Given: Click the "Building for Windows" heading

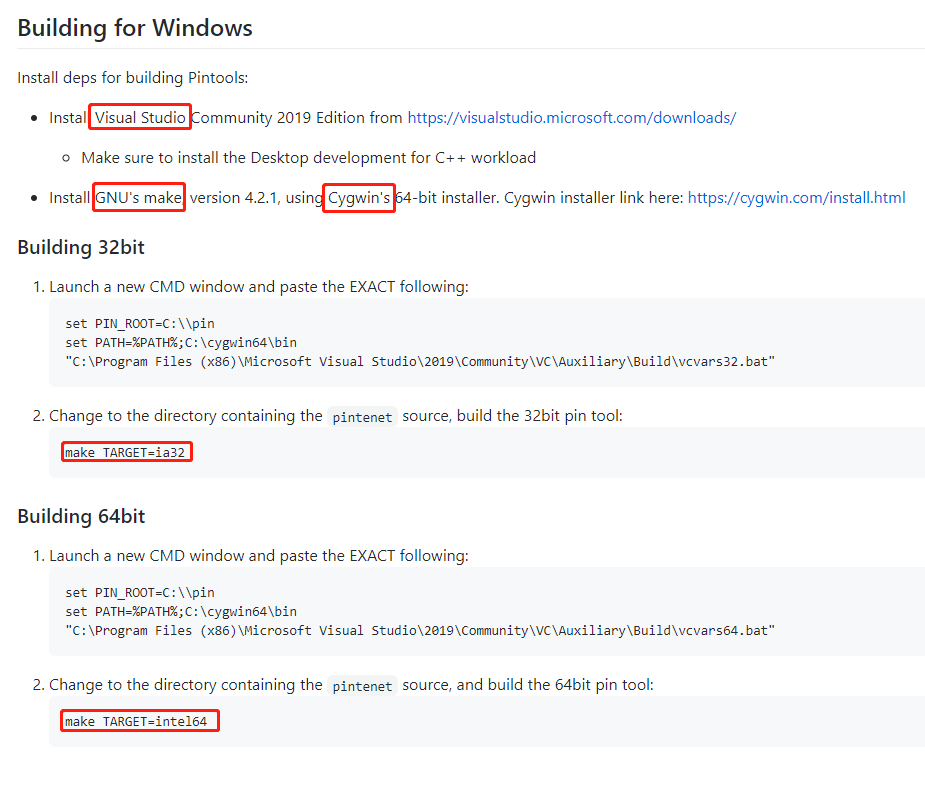Looking at the screenshot, I should (135, 28).
